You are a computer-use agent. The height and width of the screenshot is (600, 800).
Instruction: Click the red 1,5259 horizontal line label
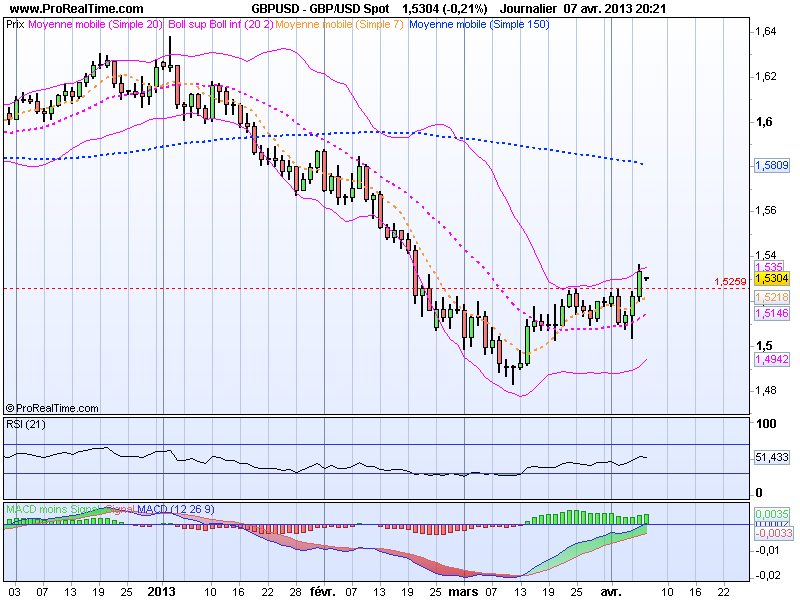[x=730, y=281]
